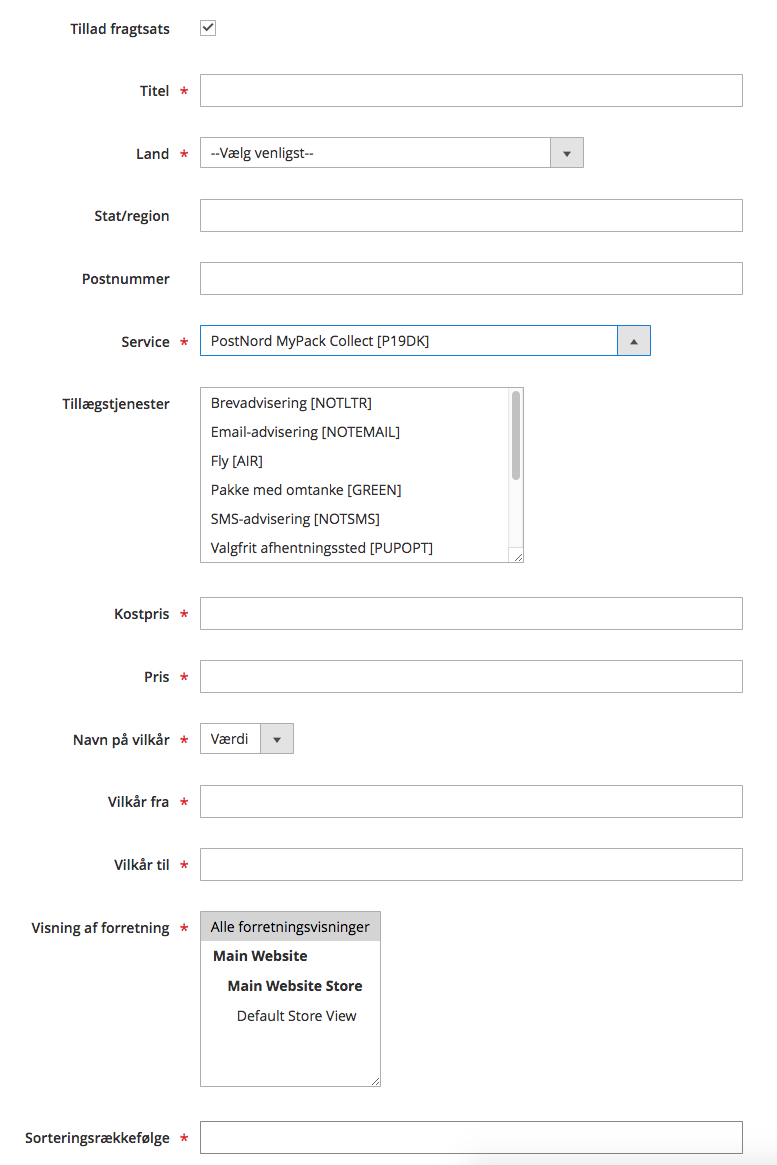The height and width of the screenshot is (1165, 777).
Task: Click the Titel input field
Action: pos(471,90)
